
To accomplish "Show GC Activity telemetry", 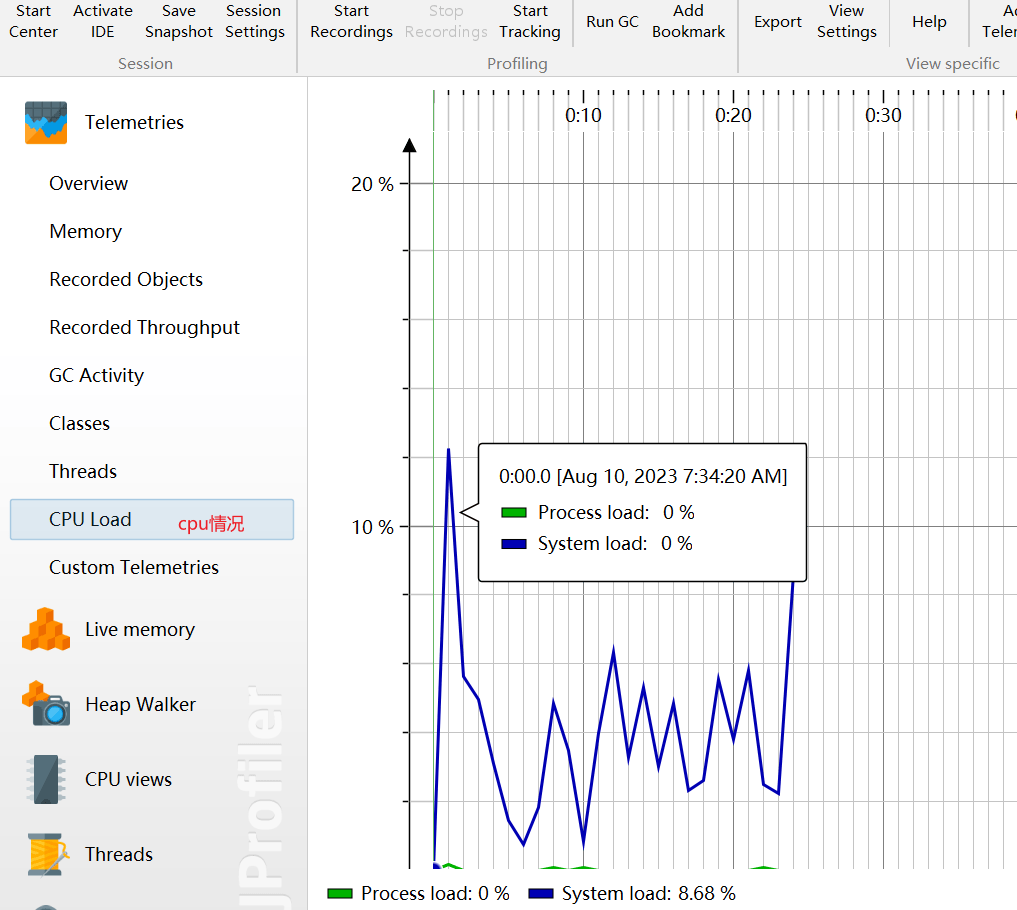I will (97, 376).
